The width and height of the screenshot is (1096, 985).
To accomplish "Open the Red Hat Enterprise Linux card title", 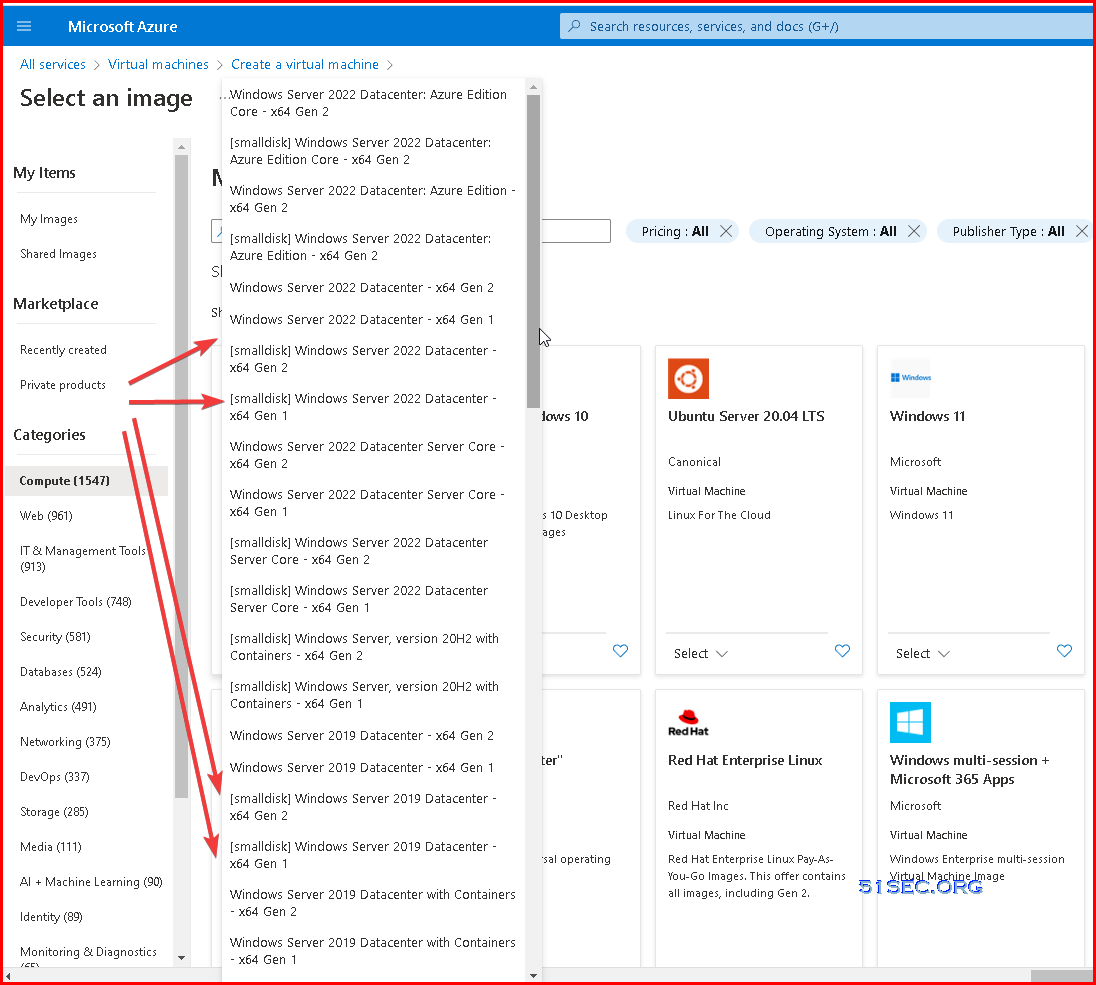I will point(745,760).
